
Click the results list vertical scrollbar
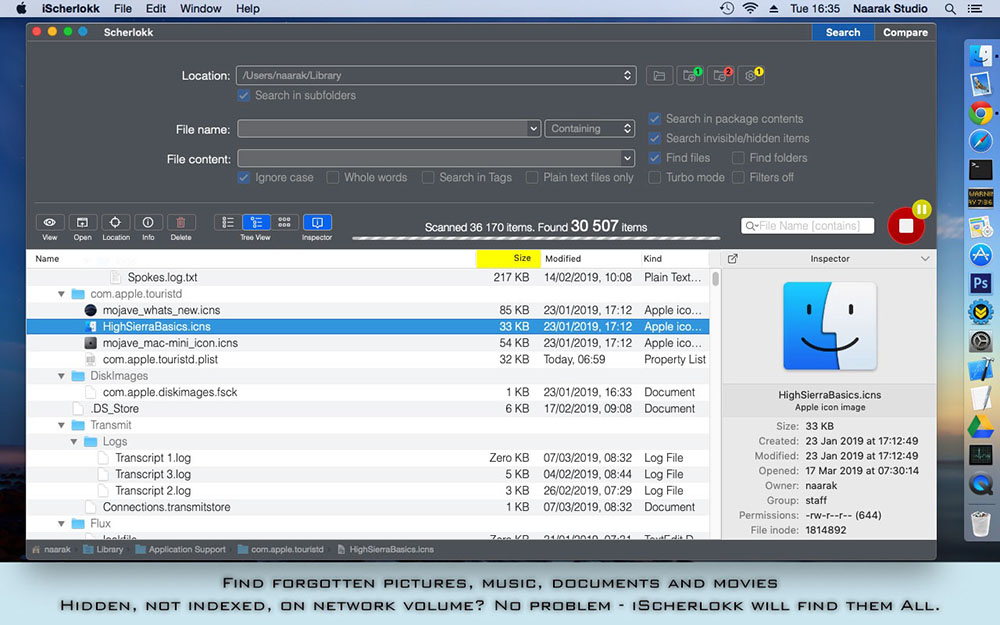pos(716,279)
